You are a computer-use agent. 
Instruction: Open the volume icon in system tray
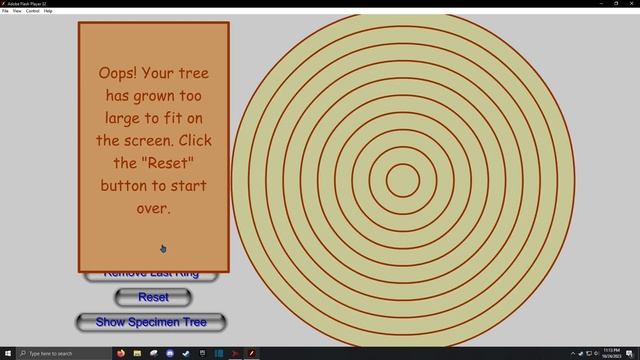point(596,353)
